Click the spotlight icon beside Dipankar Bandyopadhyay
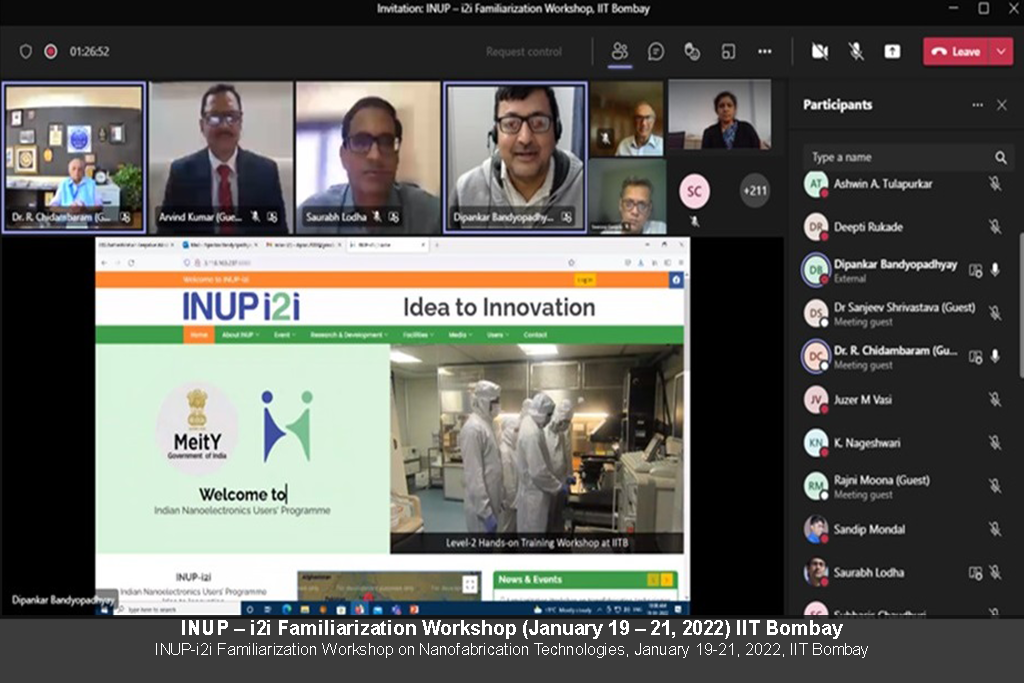The image size is (1024, 683). pyautogui.click(x=975, y=270)
